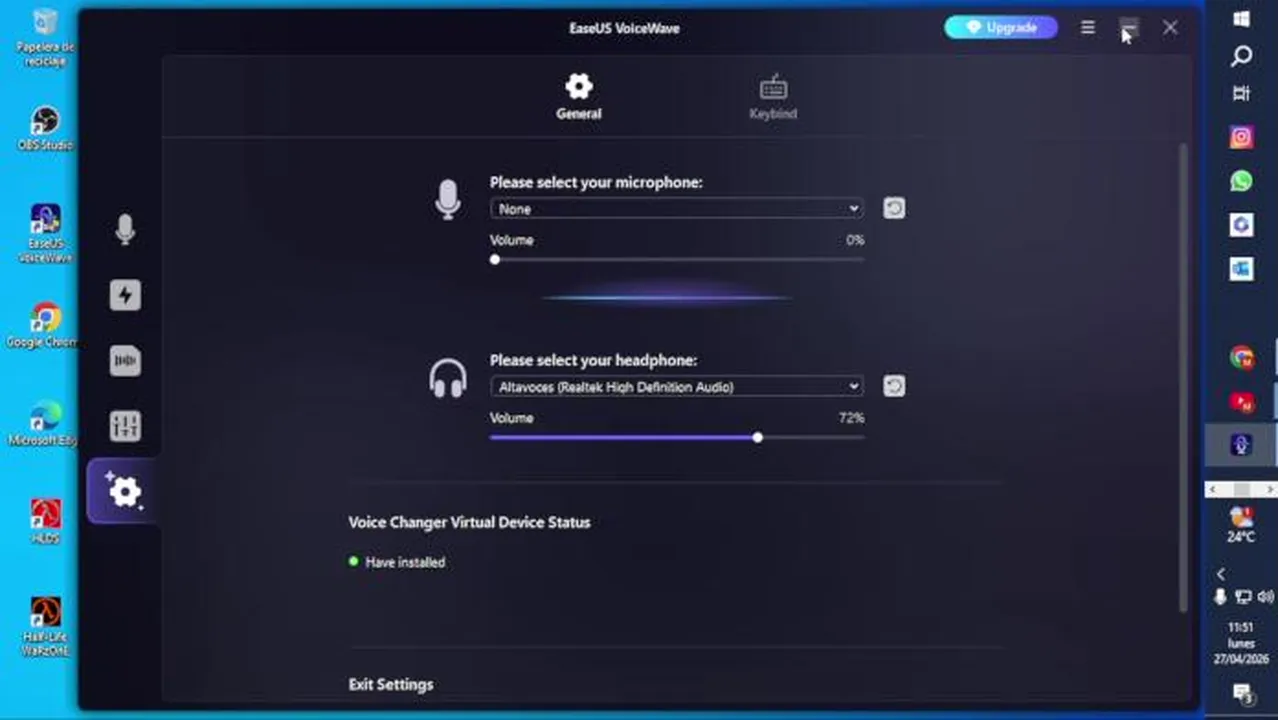Open the soundboard waveform sidebar icon

coord(125,361)
